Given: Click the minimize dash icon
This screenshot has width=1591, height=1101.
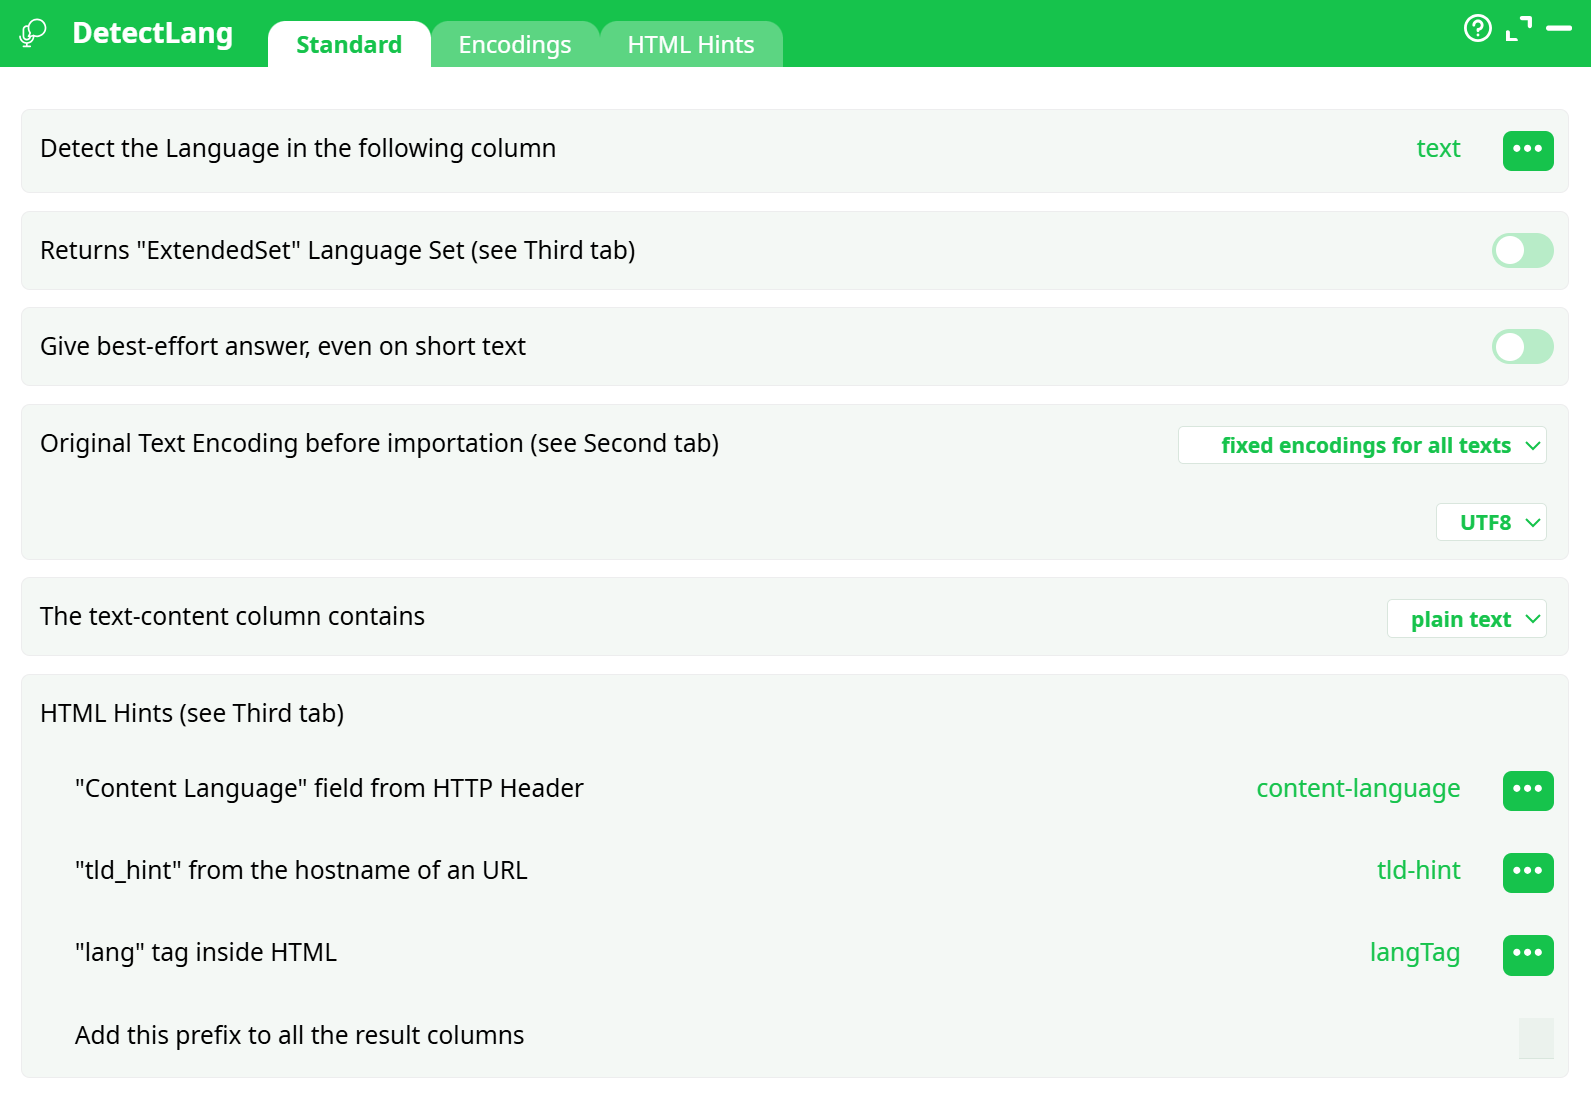Looking at the screenshot, I should tap(1559, 29).
